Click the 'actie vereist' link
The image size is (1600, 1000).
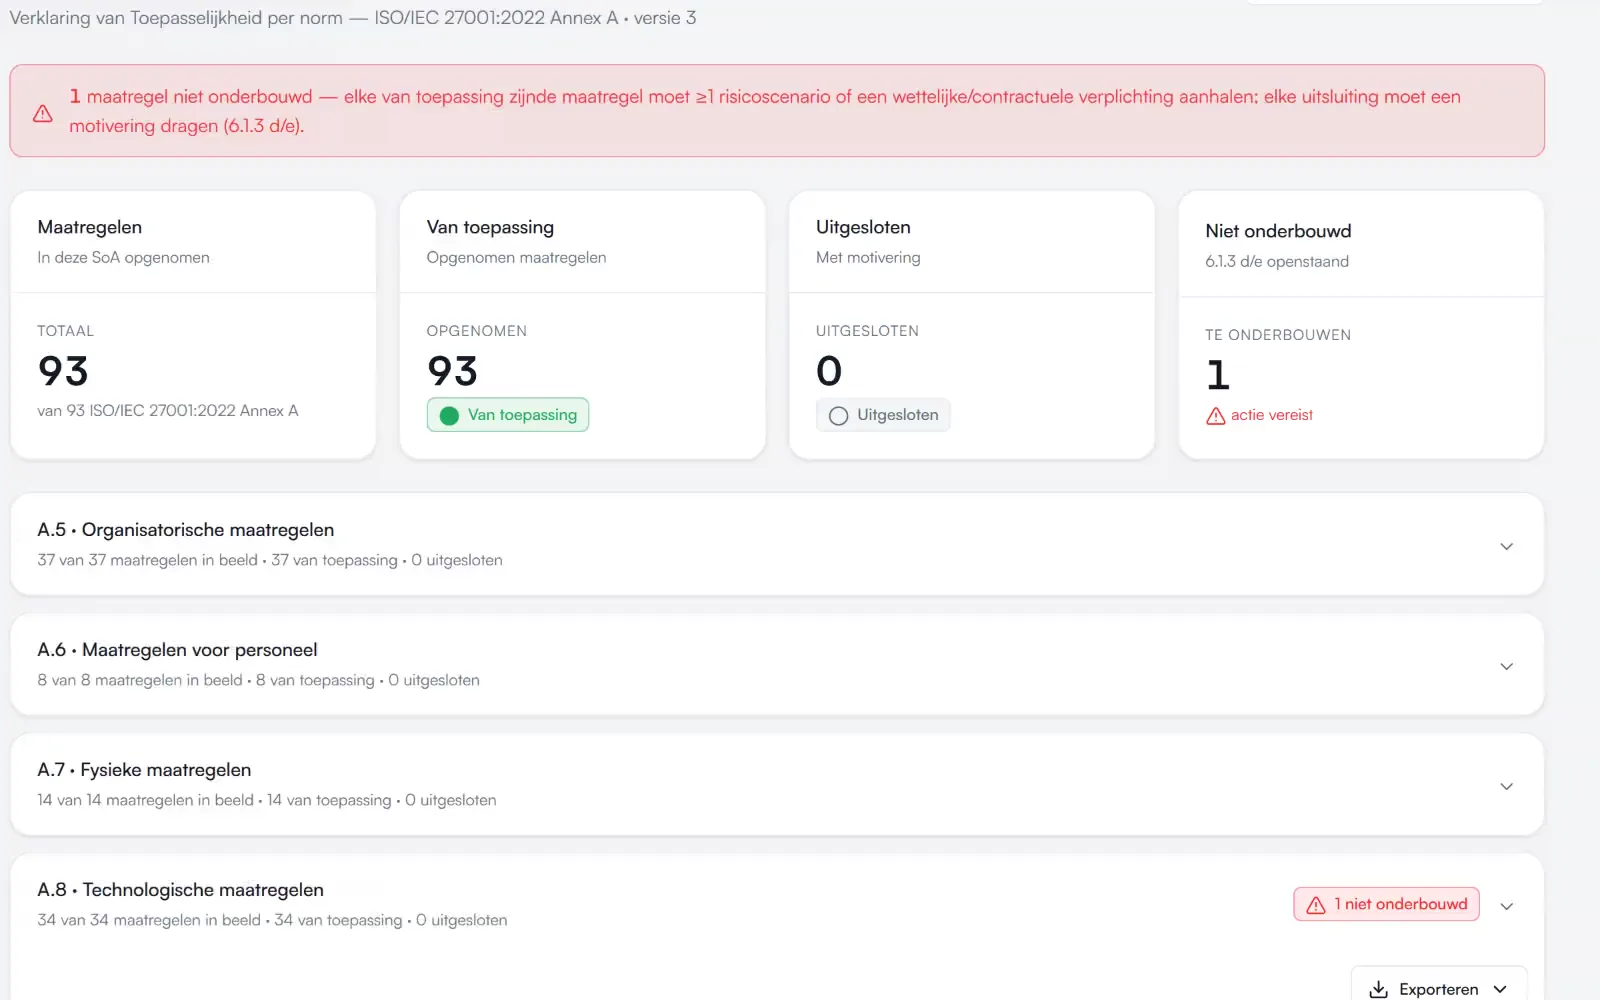(1271, 415)
